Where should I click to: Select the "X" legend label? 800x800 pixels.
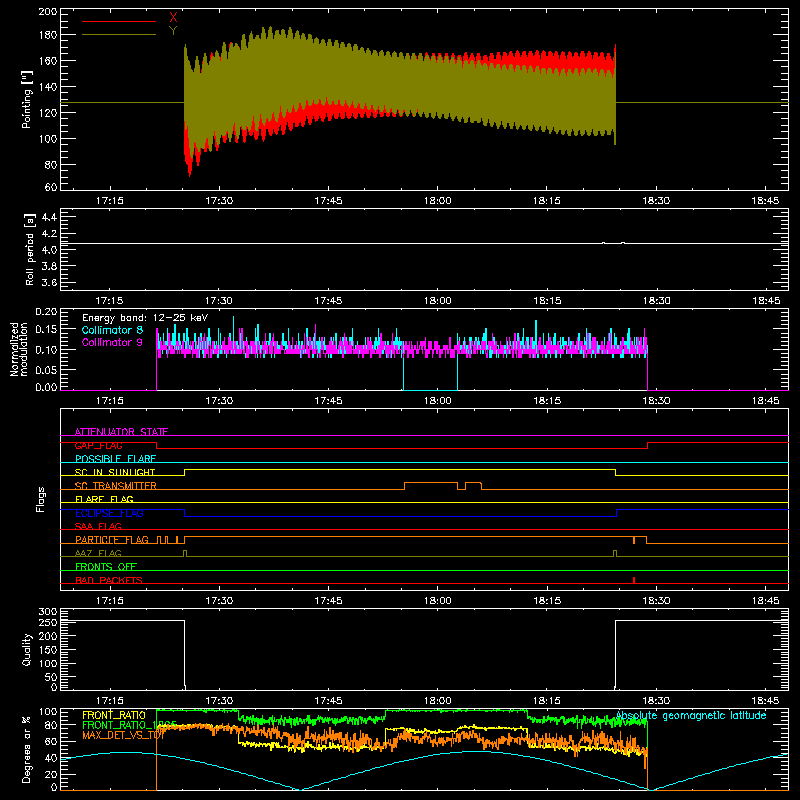[x=173, y=18]
